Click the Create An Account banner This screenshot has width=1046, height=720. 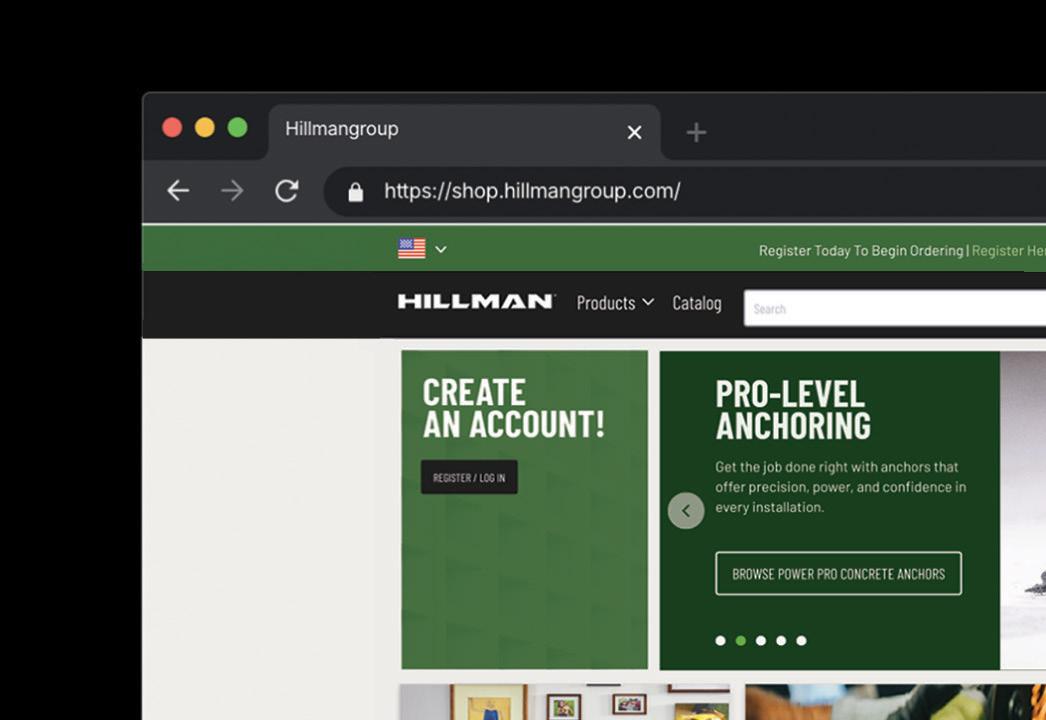click(x=524, y=510)
